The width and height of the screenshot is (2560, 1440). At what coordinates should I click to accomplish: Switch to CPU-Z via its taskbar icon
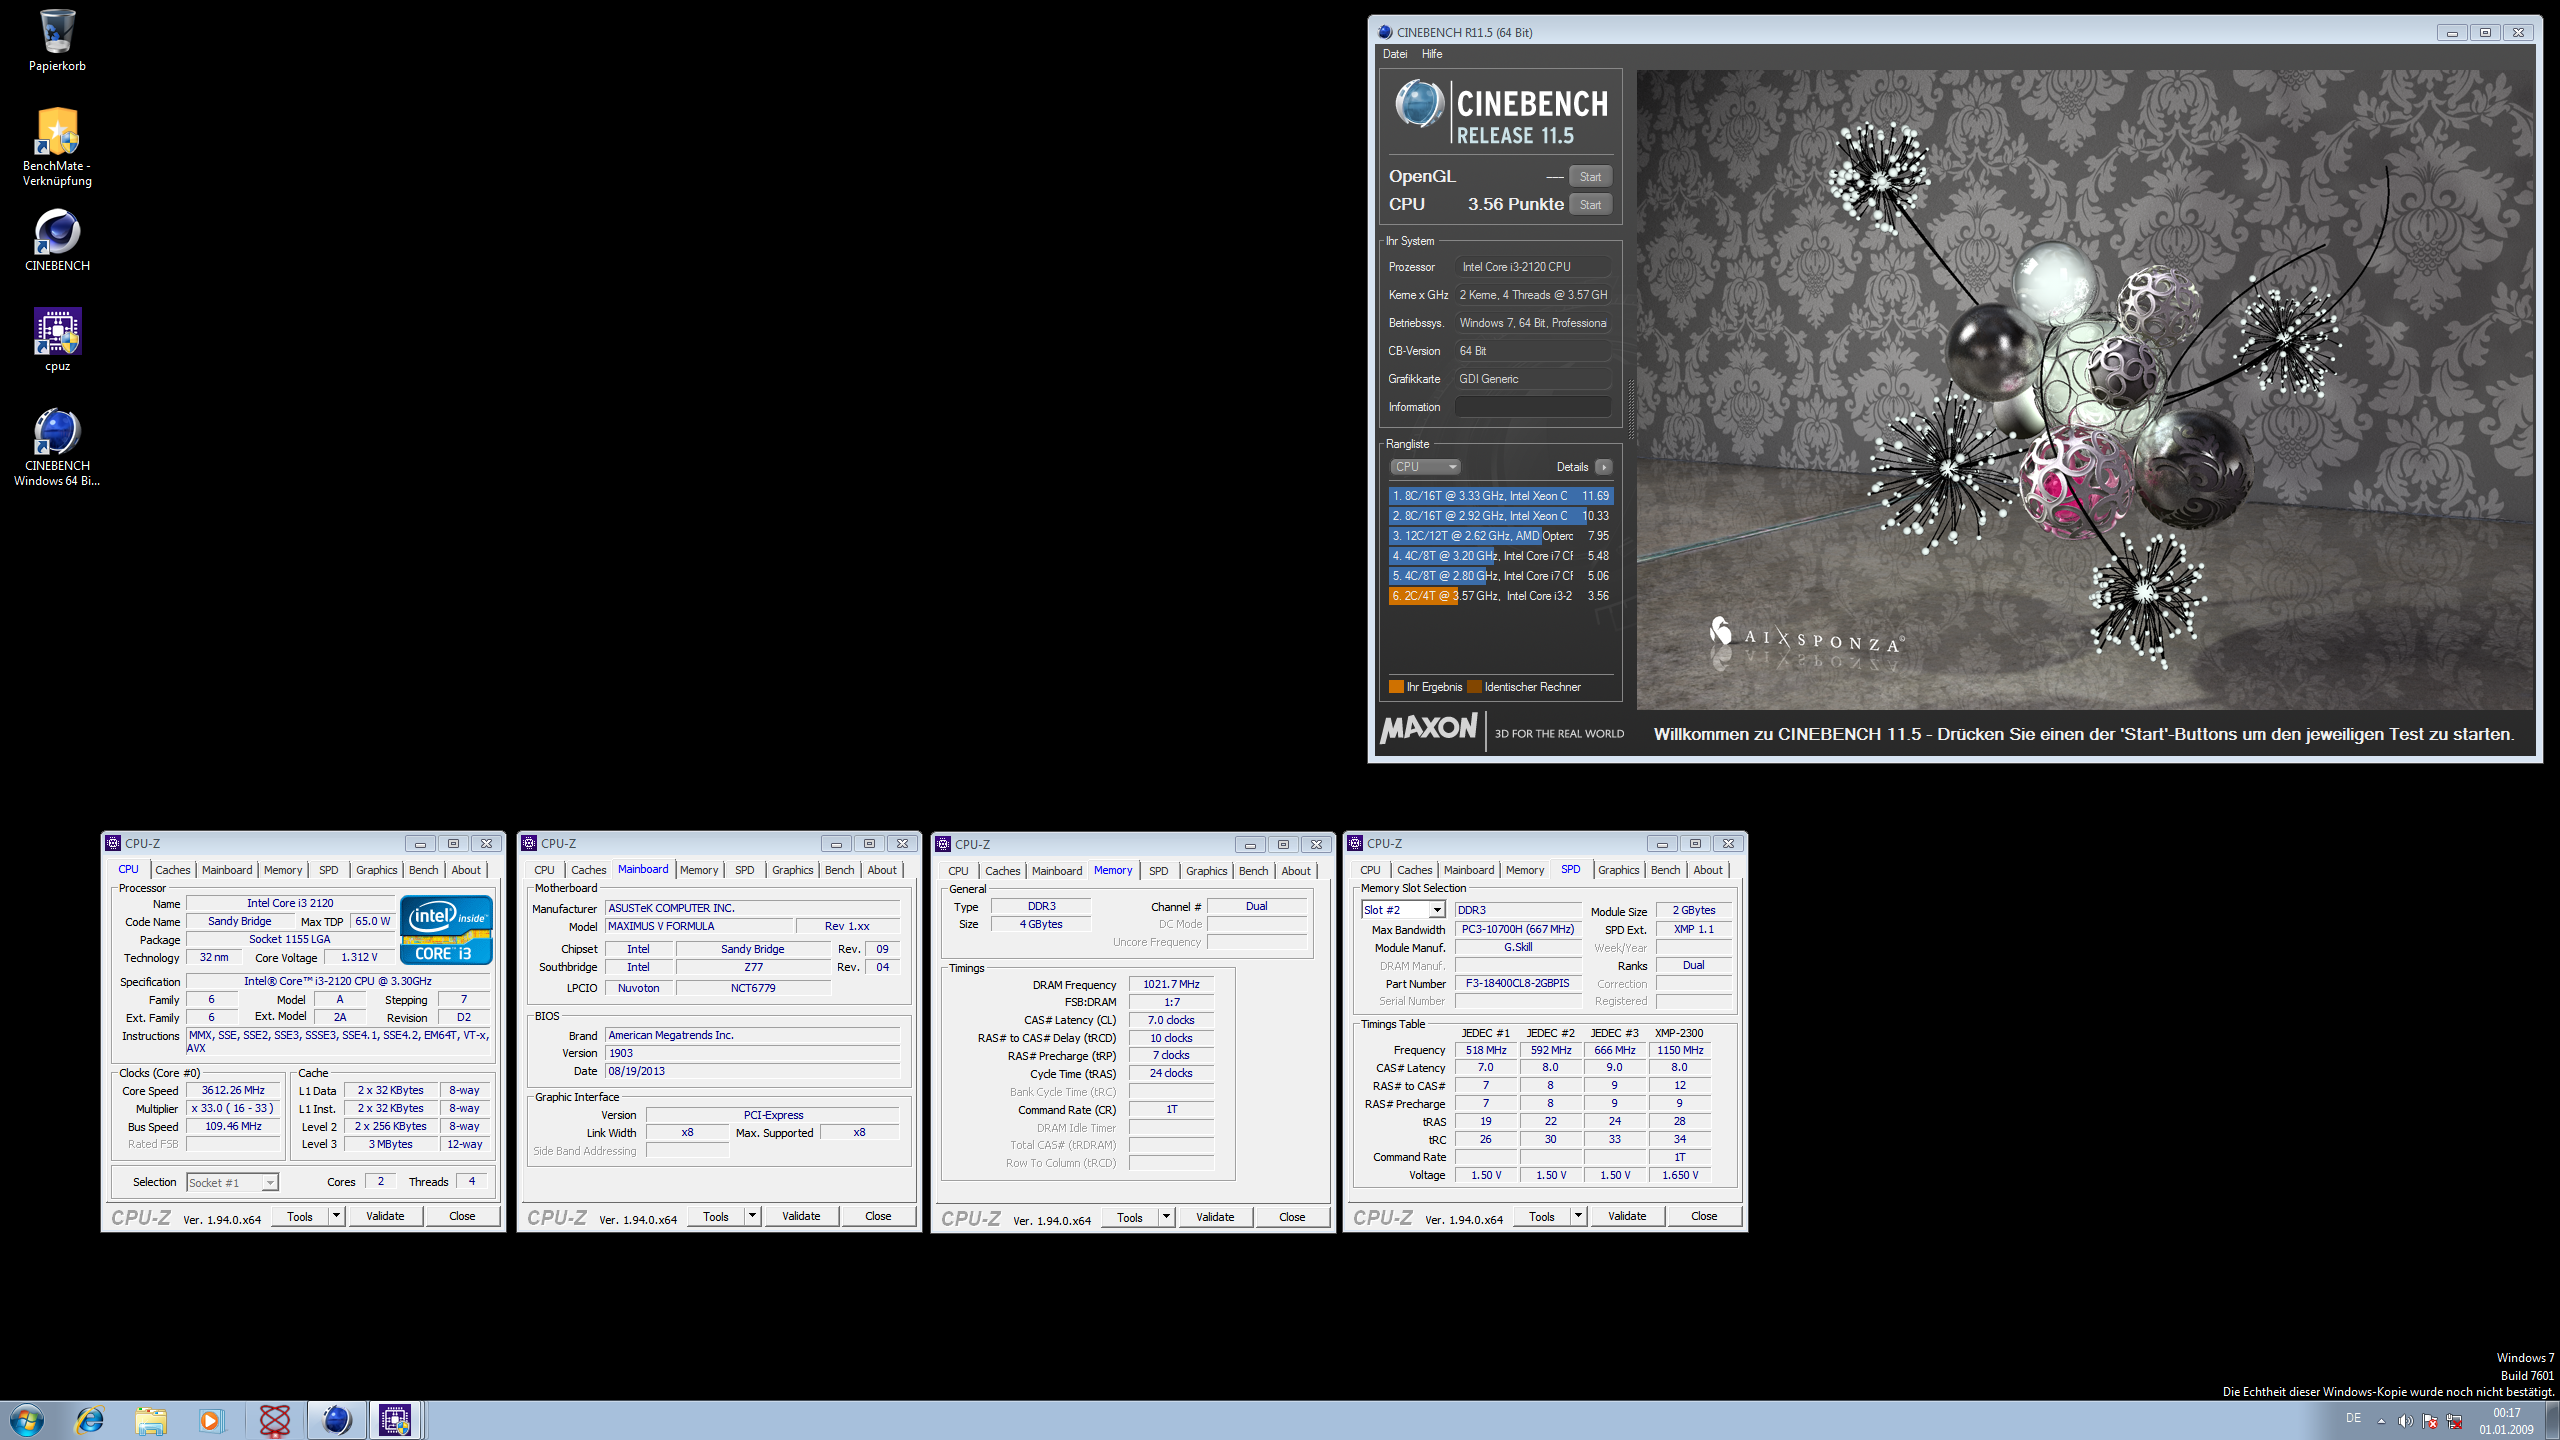coord(395,1420)
